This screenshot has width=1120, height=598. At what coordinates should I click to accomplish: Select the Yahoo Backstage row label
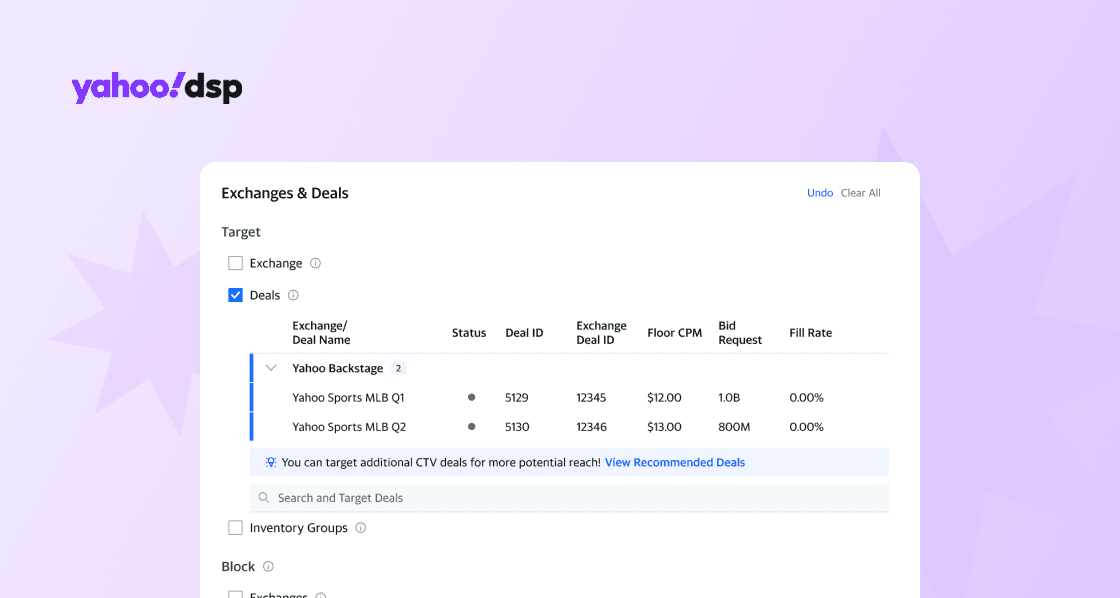click(x=338, y=369)
